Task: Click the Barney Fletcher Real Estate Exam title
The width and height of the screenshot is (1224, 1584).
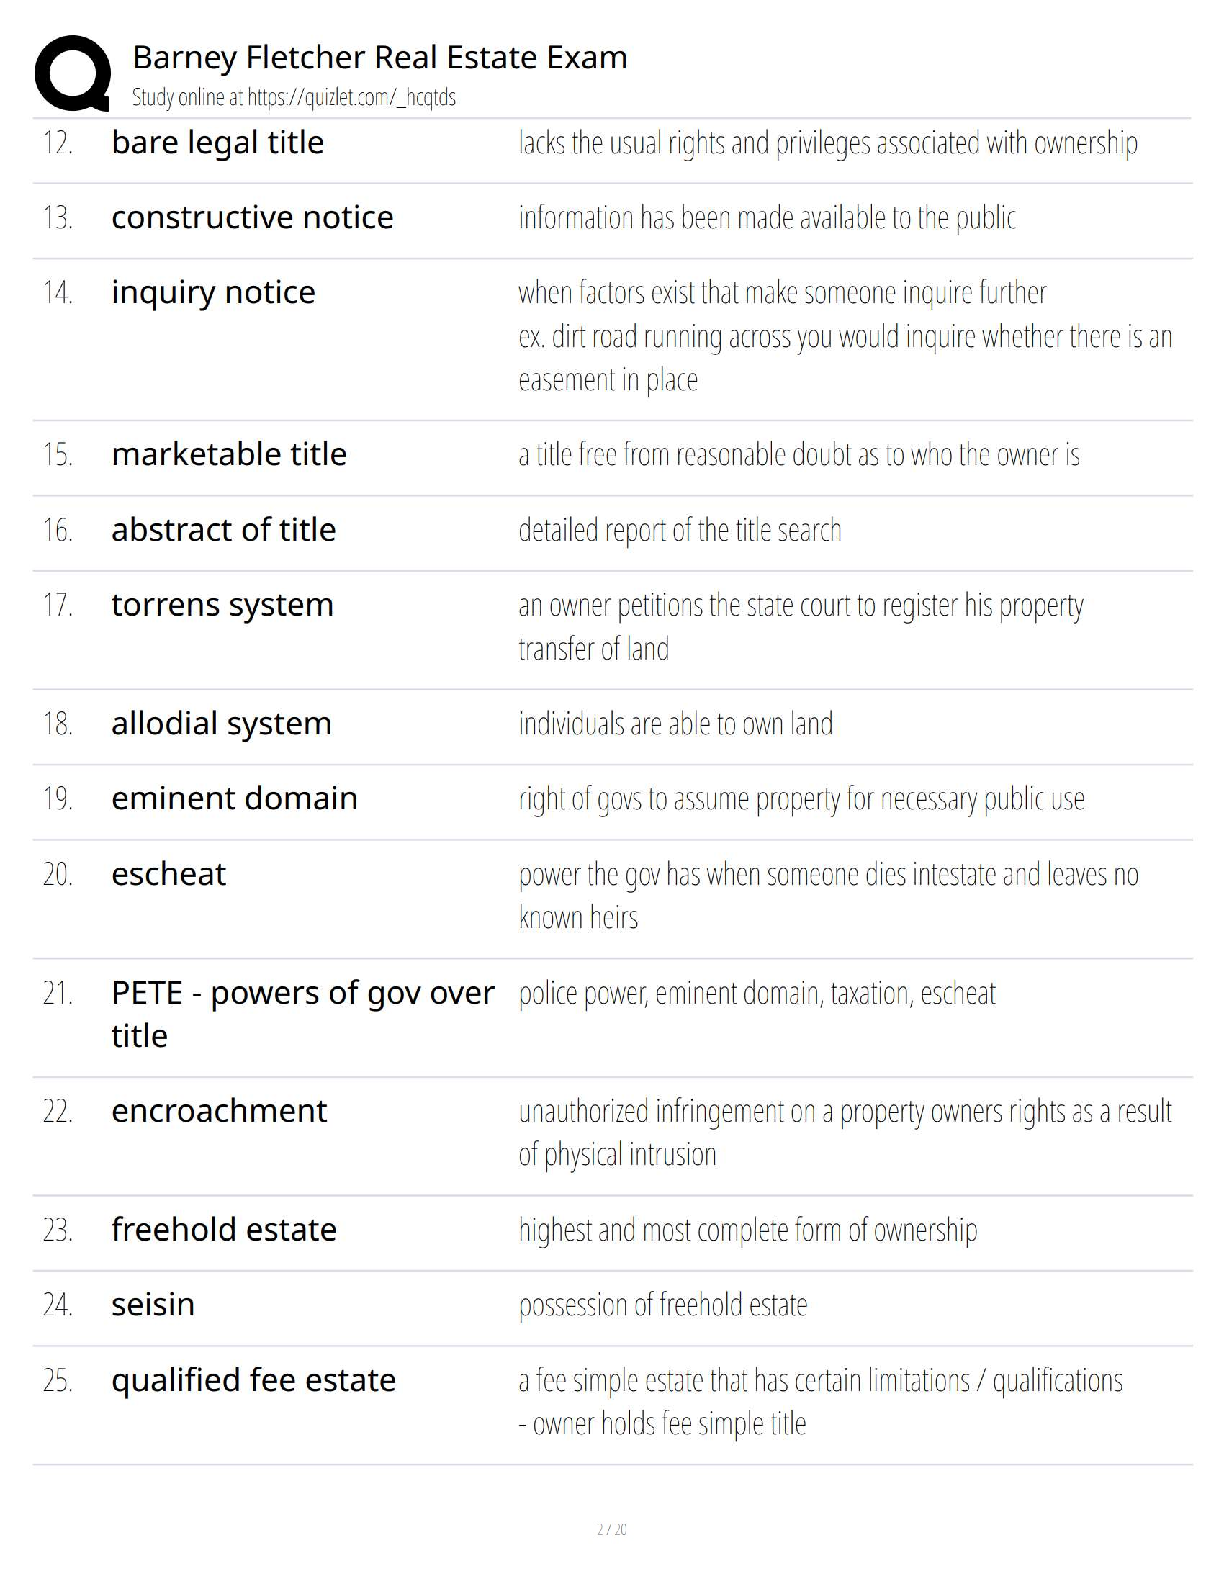Action: 380,57
